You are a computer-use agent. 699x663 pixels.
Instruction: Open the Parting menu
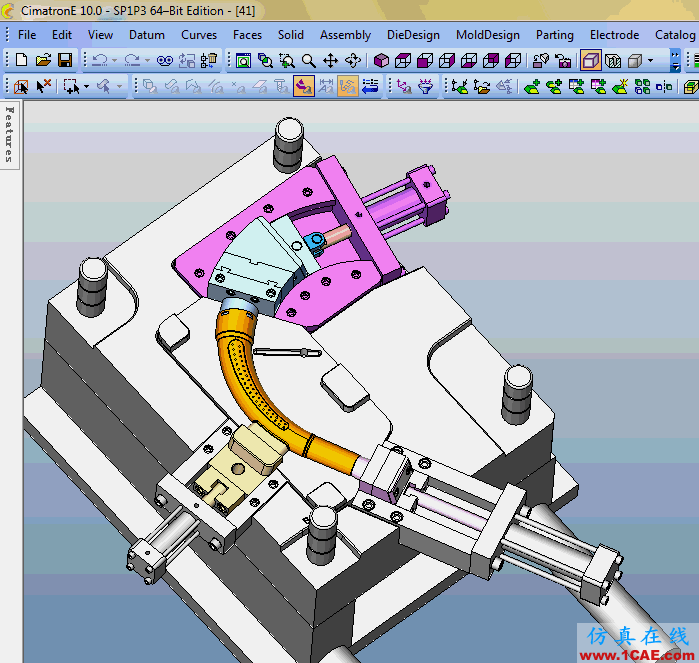click(555, 35)
